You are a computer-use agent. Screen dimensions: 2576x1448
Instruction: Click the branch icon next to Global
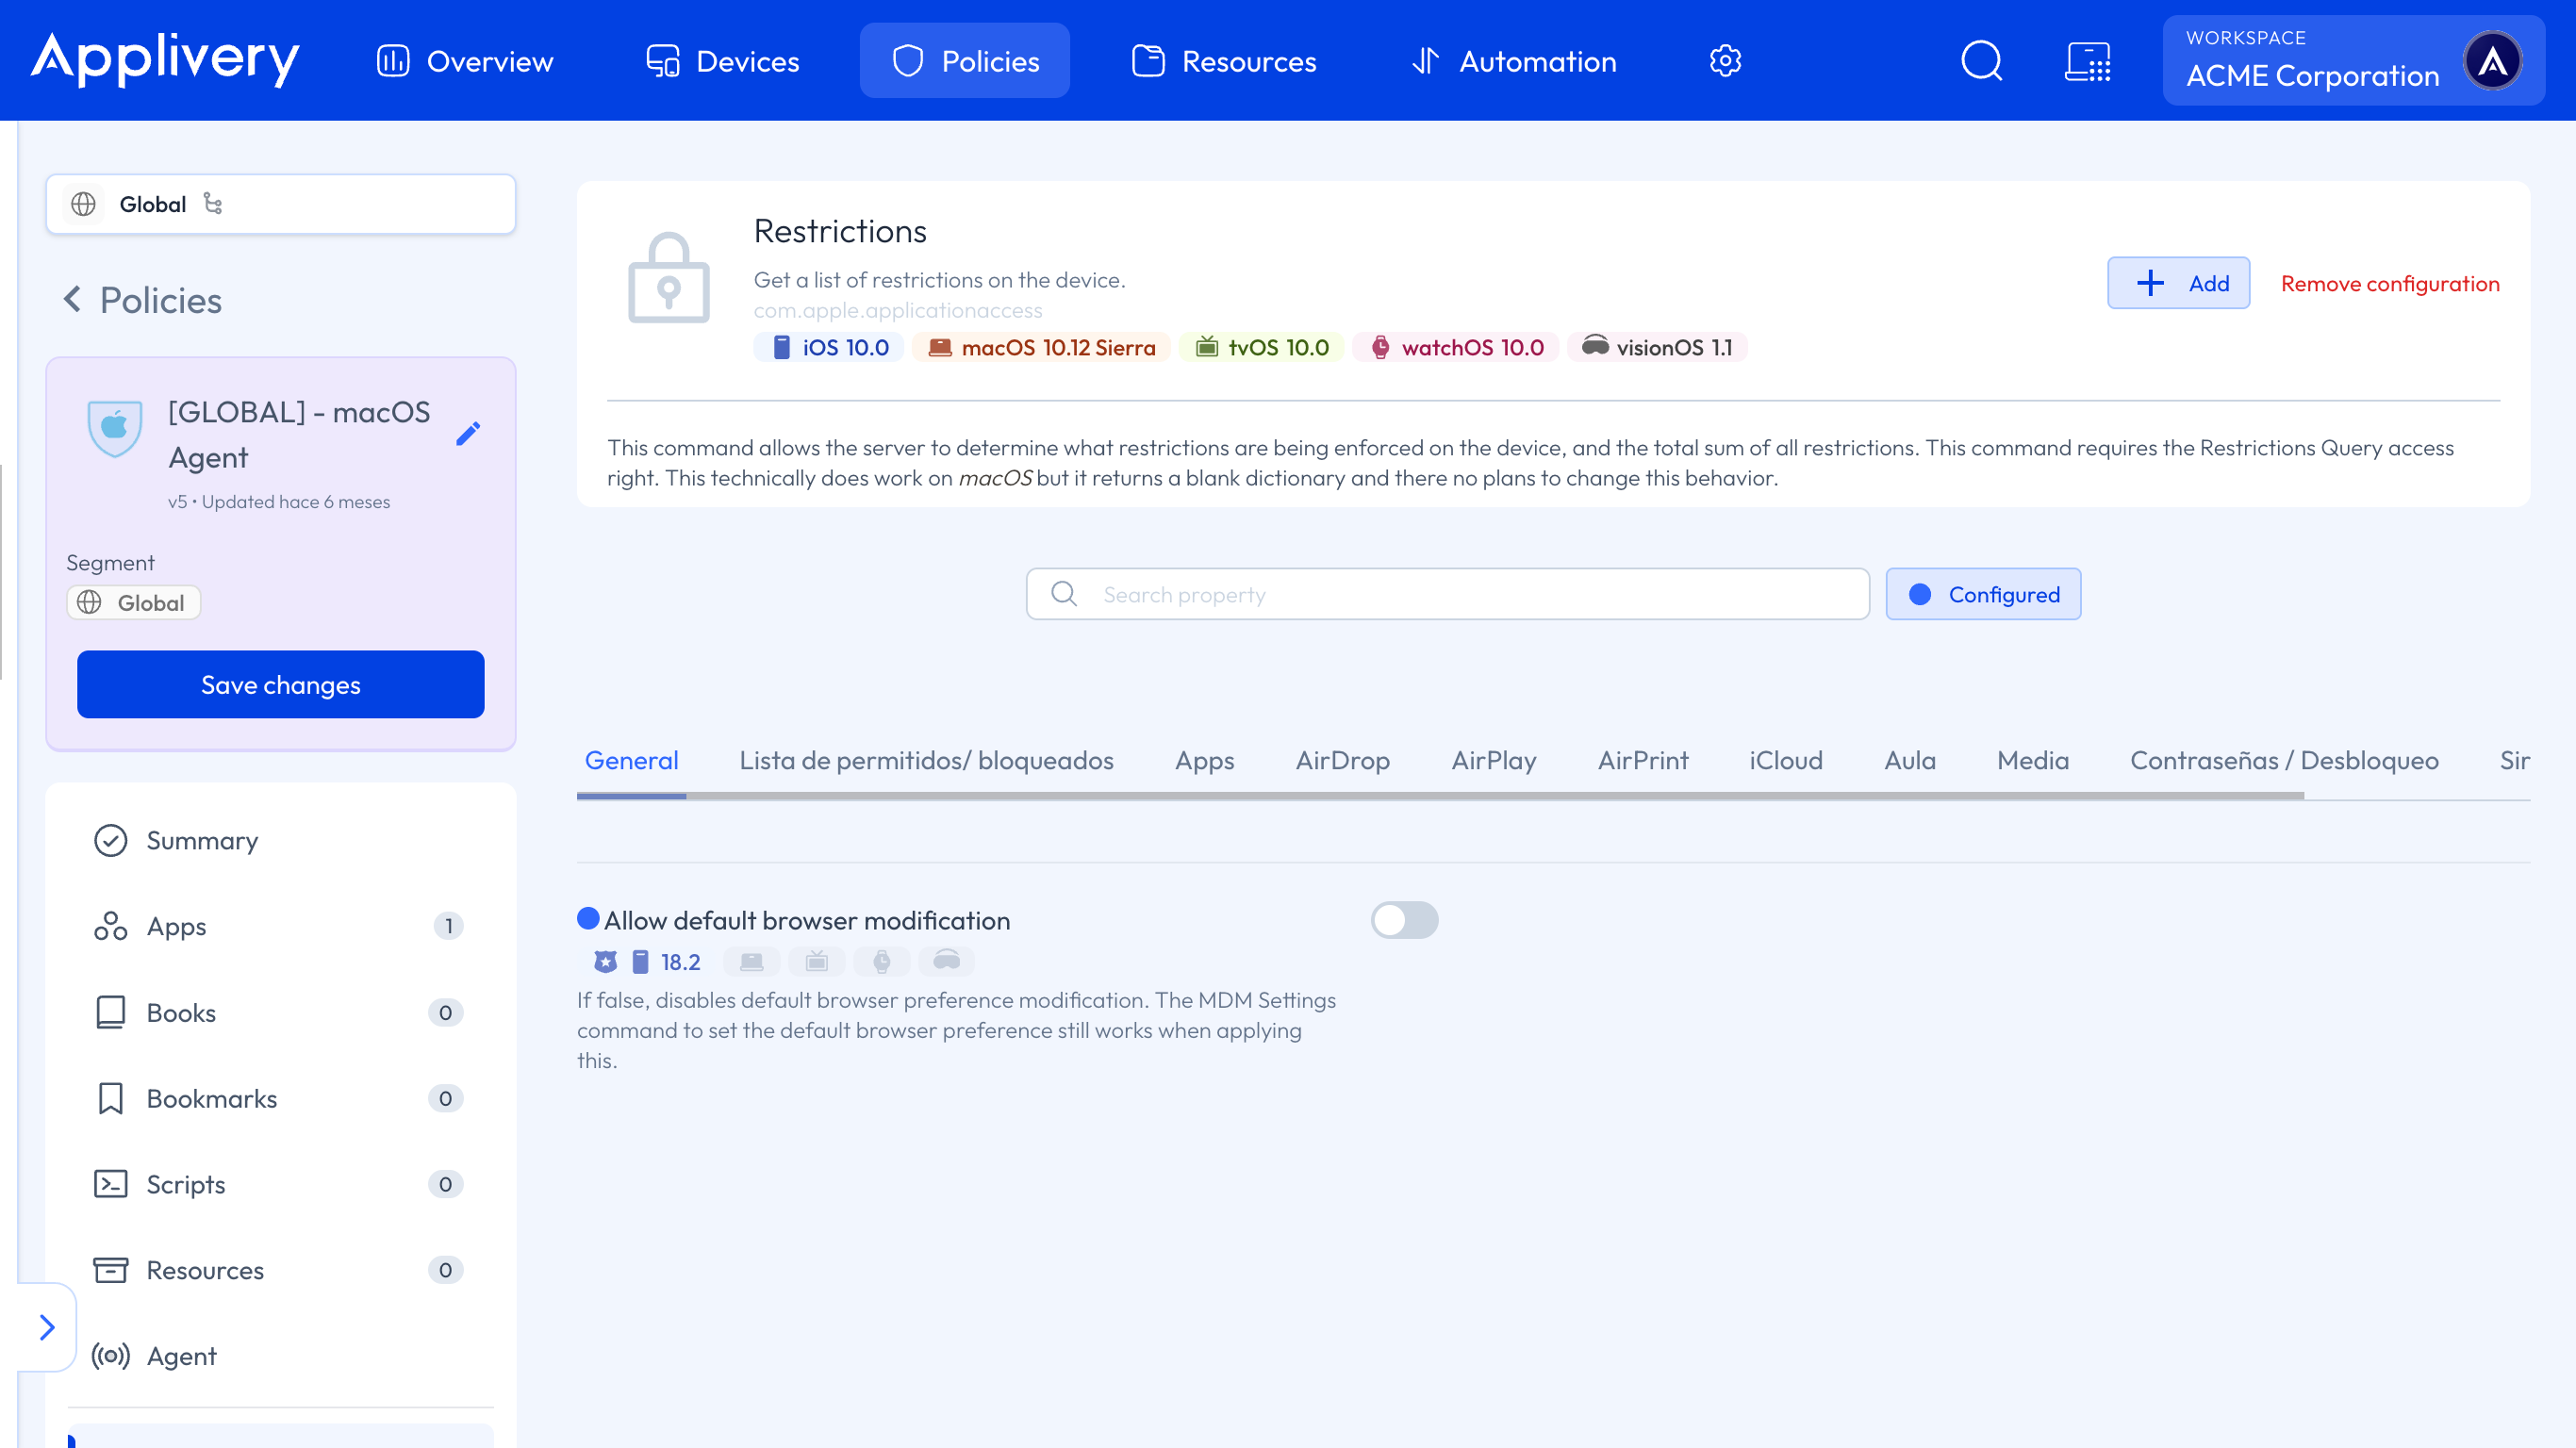coord(213,204)
